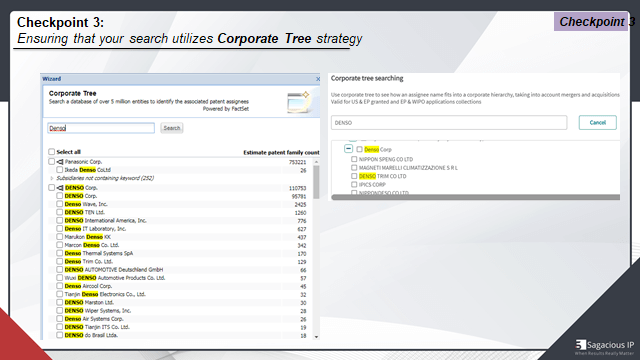Image resolution: width=640 pixels, height=360 pixels.
Task: Click the Search button in the wizard
Action: (171, 128)
